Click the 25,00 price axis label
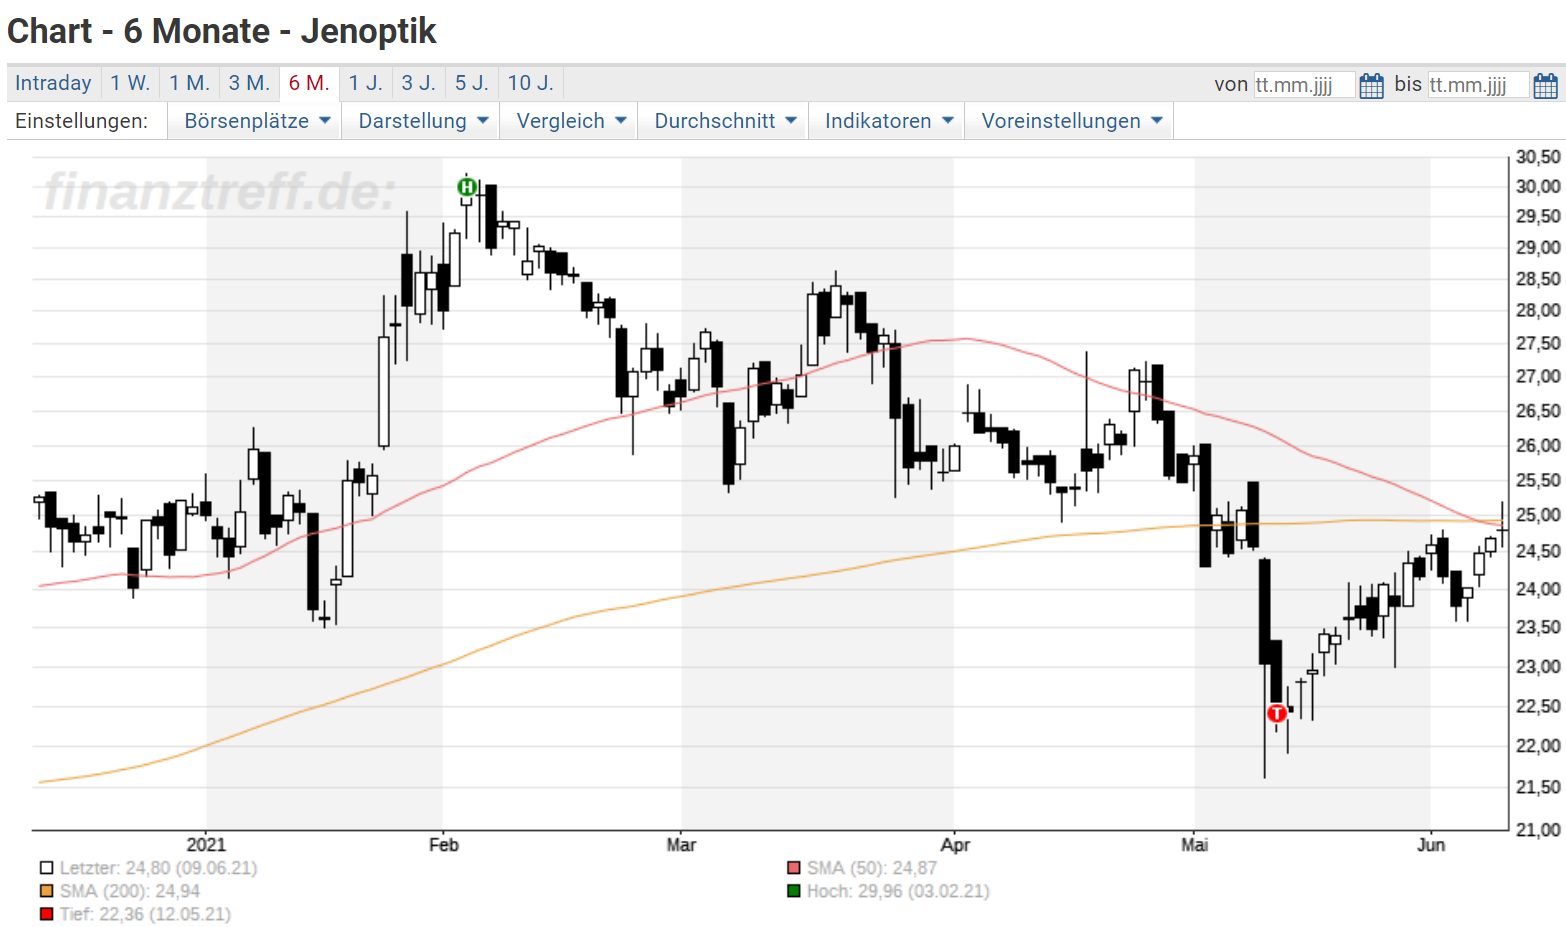The height and width of the screenshot is (927, 1566). click(1538, 515)
